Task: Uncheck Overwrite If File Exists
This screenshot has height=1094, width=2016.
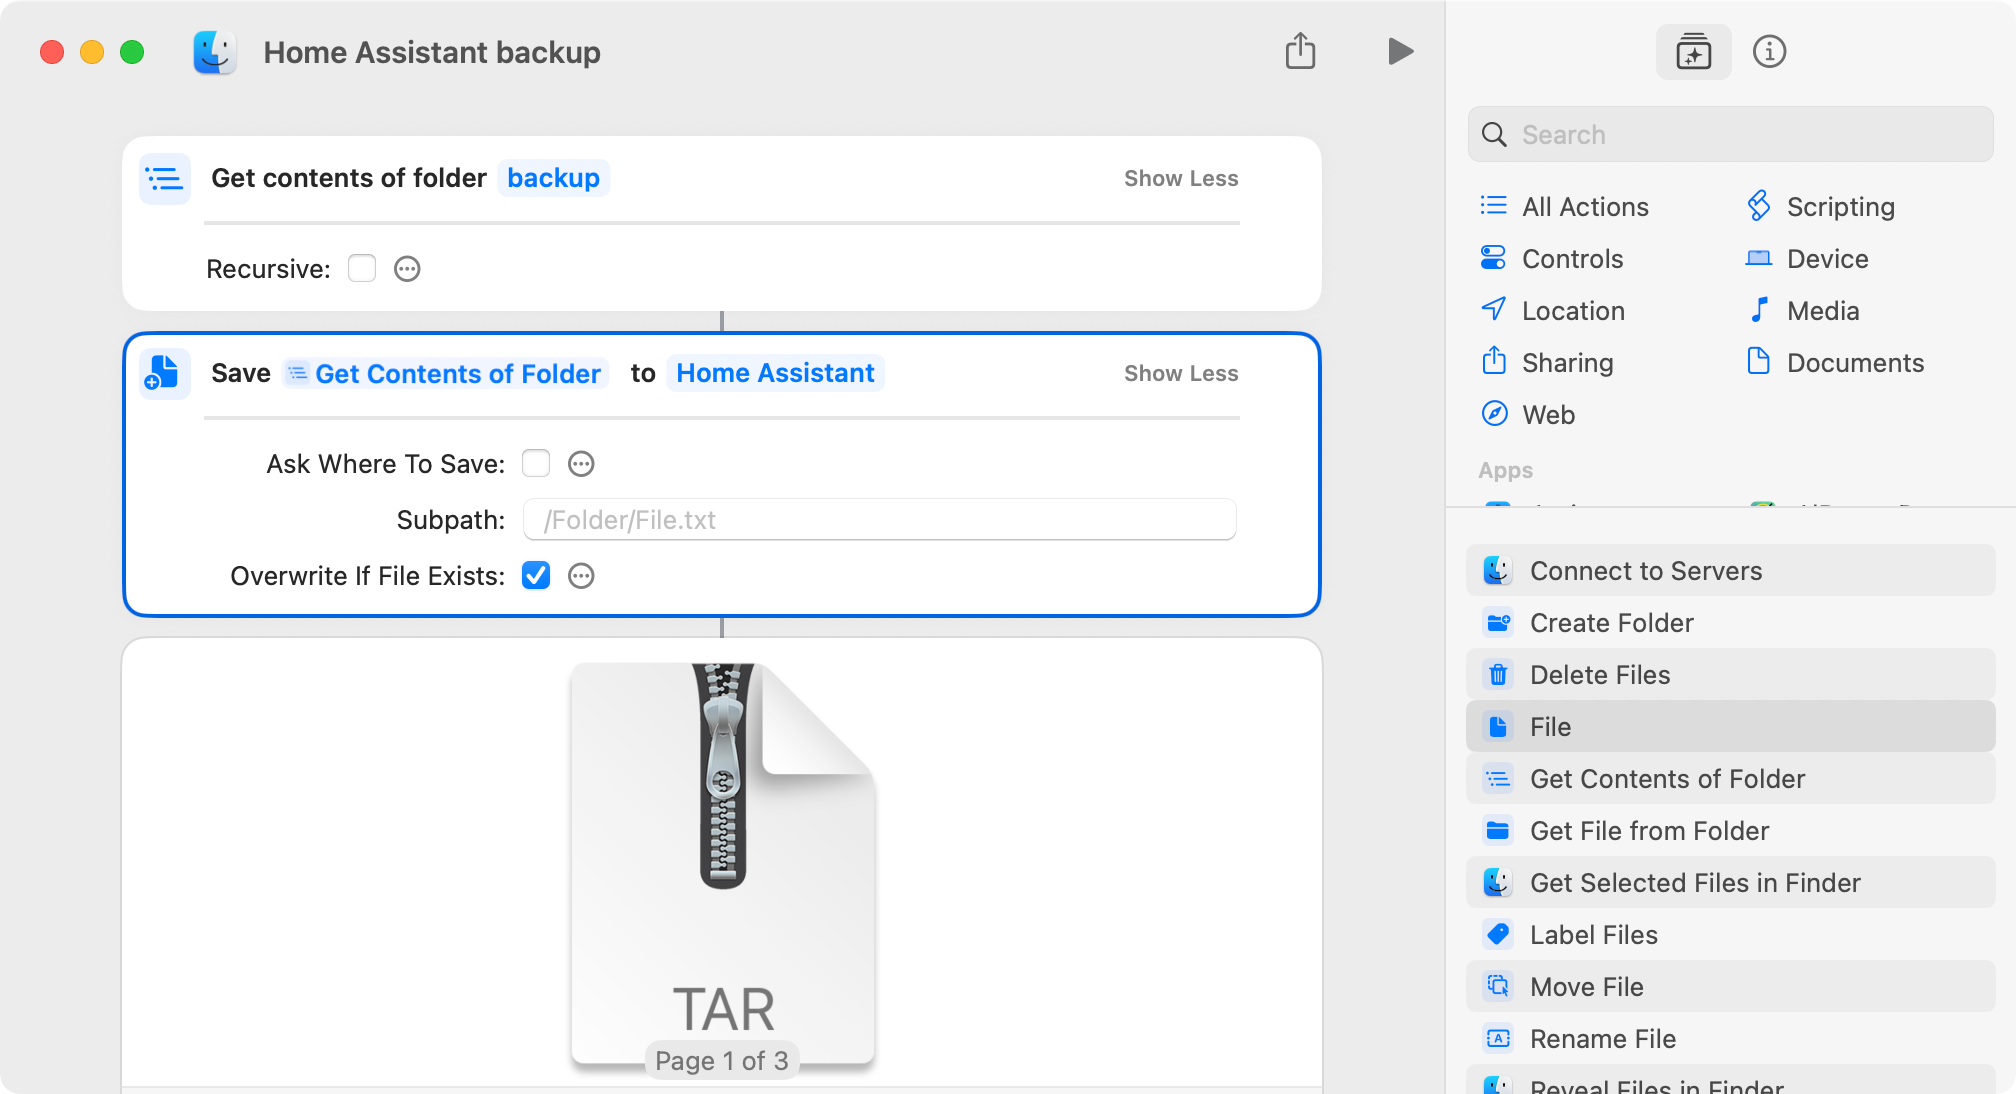Action: point(536,576)
